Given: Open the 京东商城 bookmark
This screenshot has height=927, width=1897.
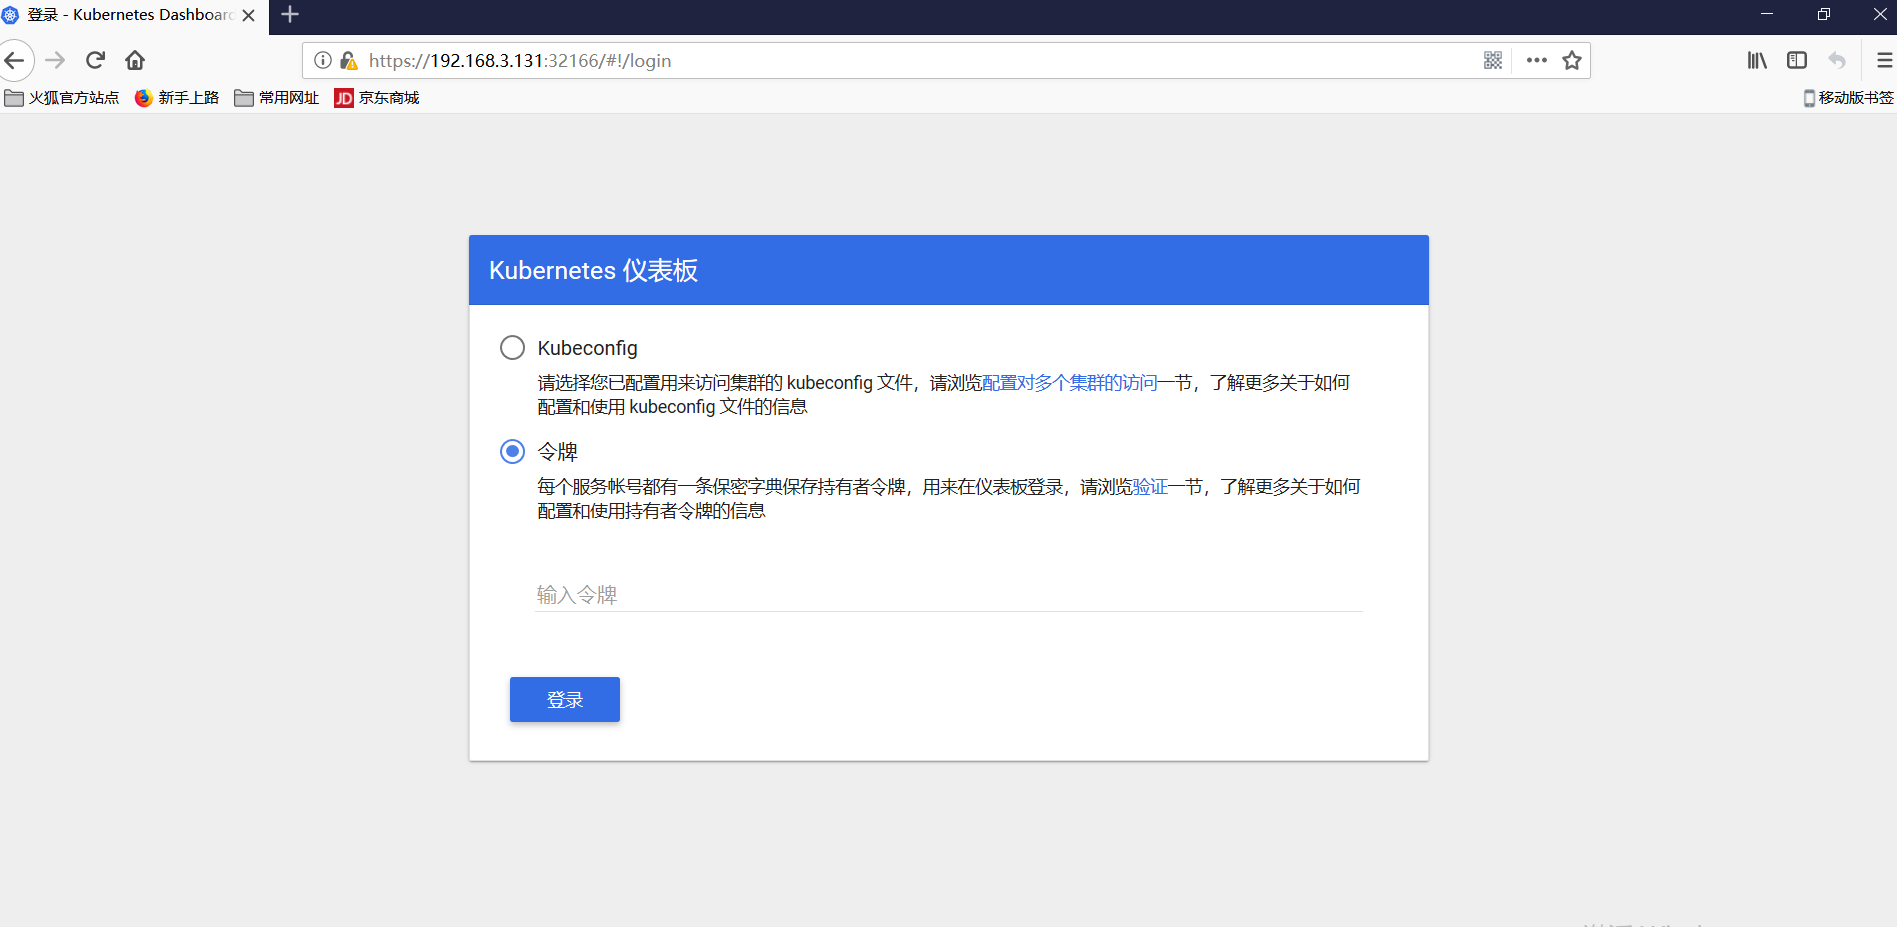Looking at the screenshot, I should [x=377, y=98].
